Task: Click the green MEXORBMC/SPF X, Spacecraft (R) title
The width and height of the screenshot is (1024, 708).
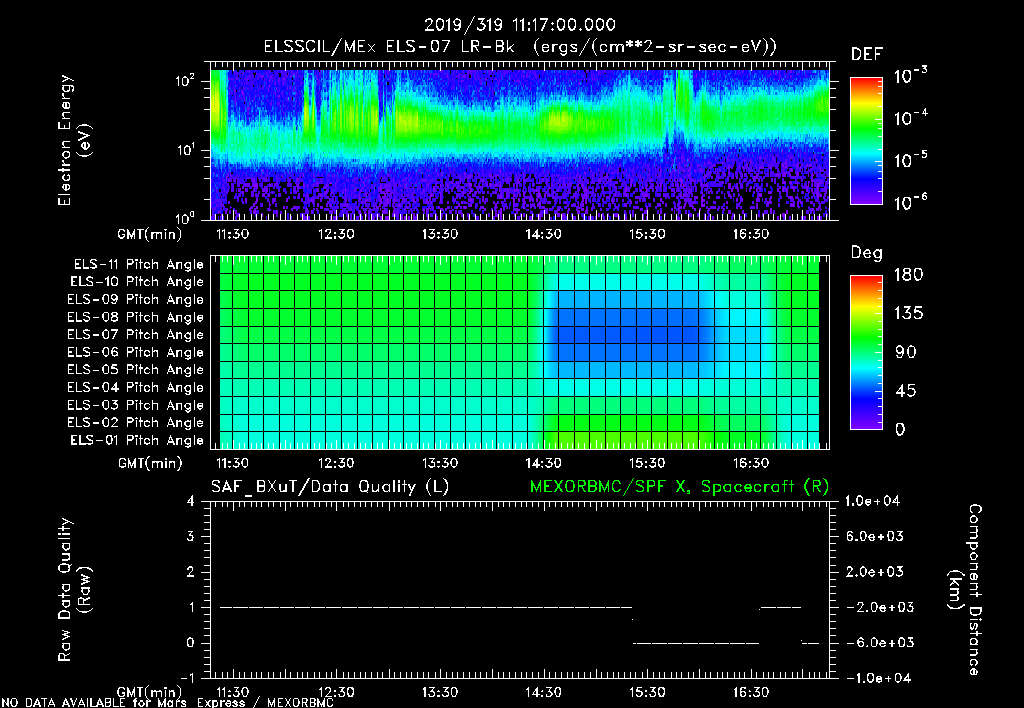Action: point(679,487)
